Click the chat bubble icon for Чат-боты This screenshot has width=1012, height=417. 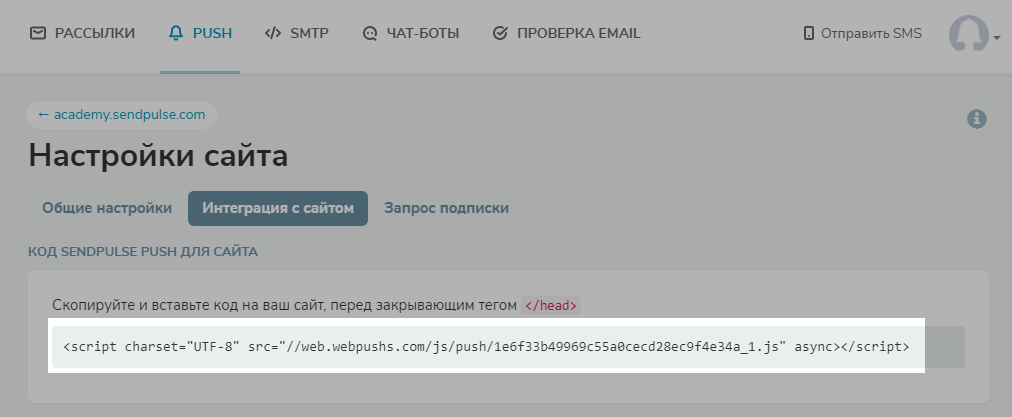point(370,34)
